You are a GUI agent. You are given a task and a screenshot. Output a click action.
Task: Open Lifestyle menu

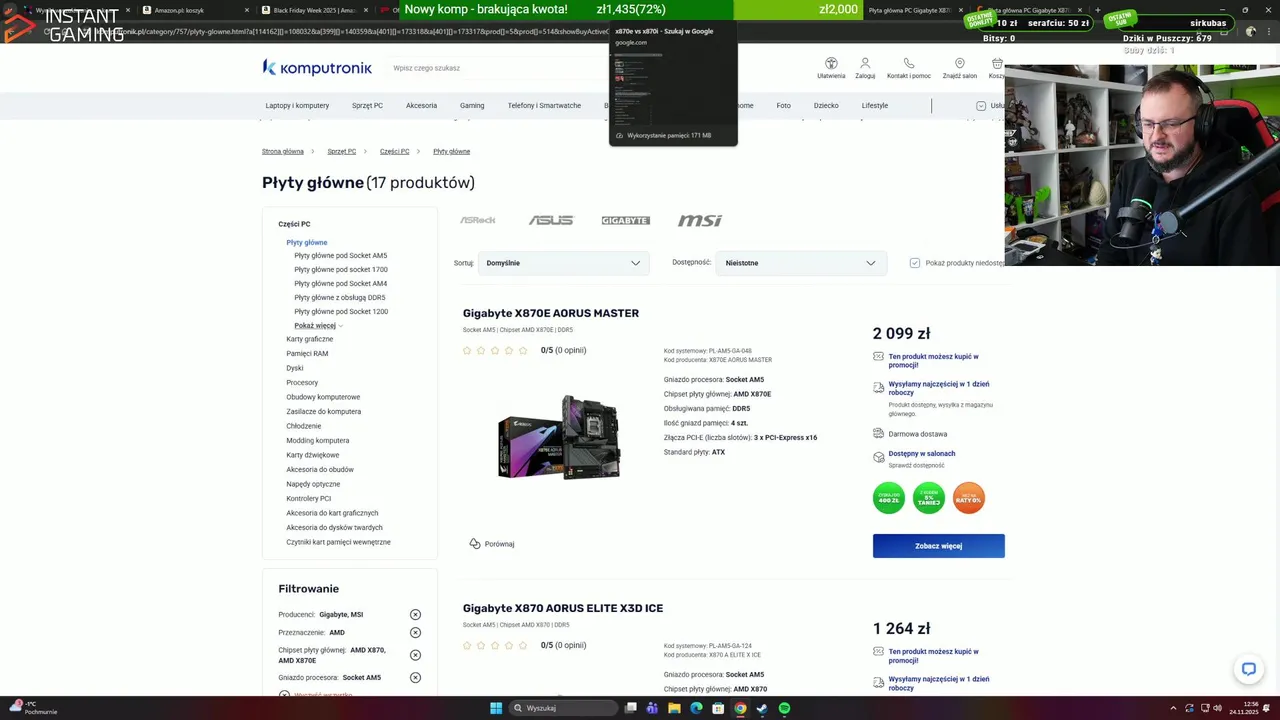(x=875, y=105)
